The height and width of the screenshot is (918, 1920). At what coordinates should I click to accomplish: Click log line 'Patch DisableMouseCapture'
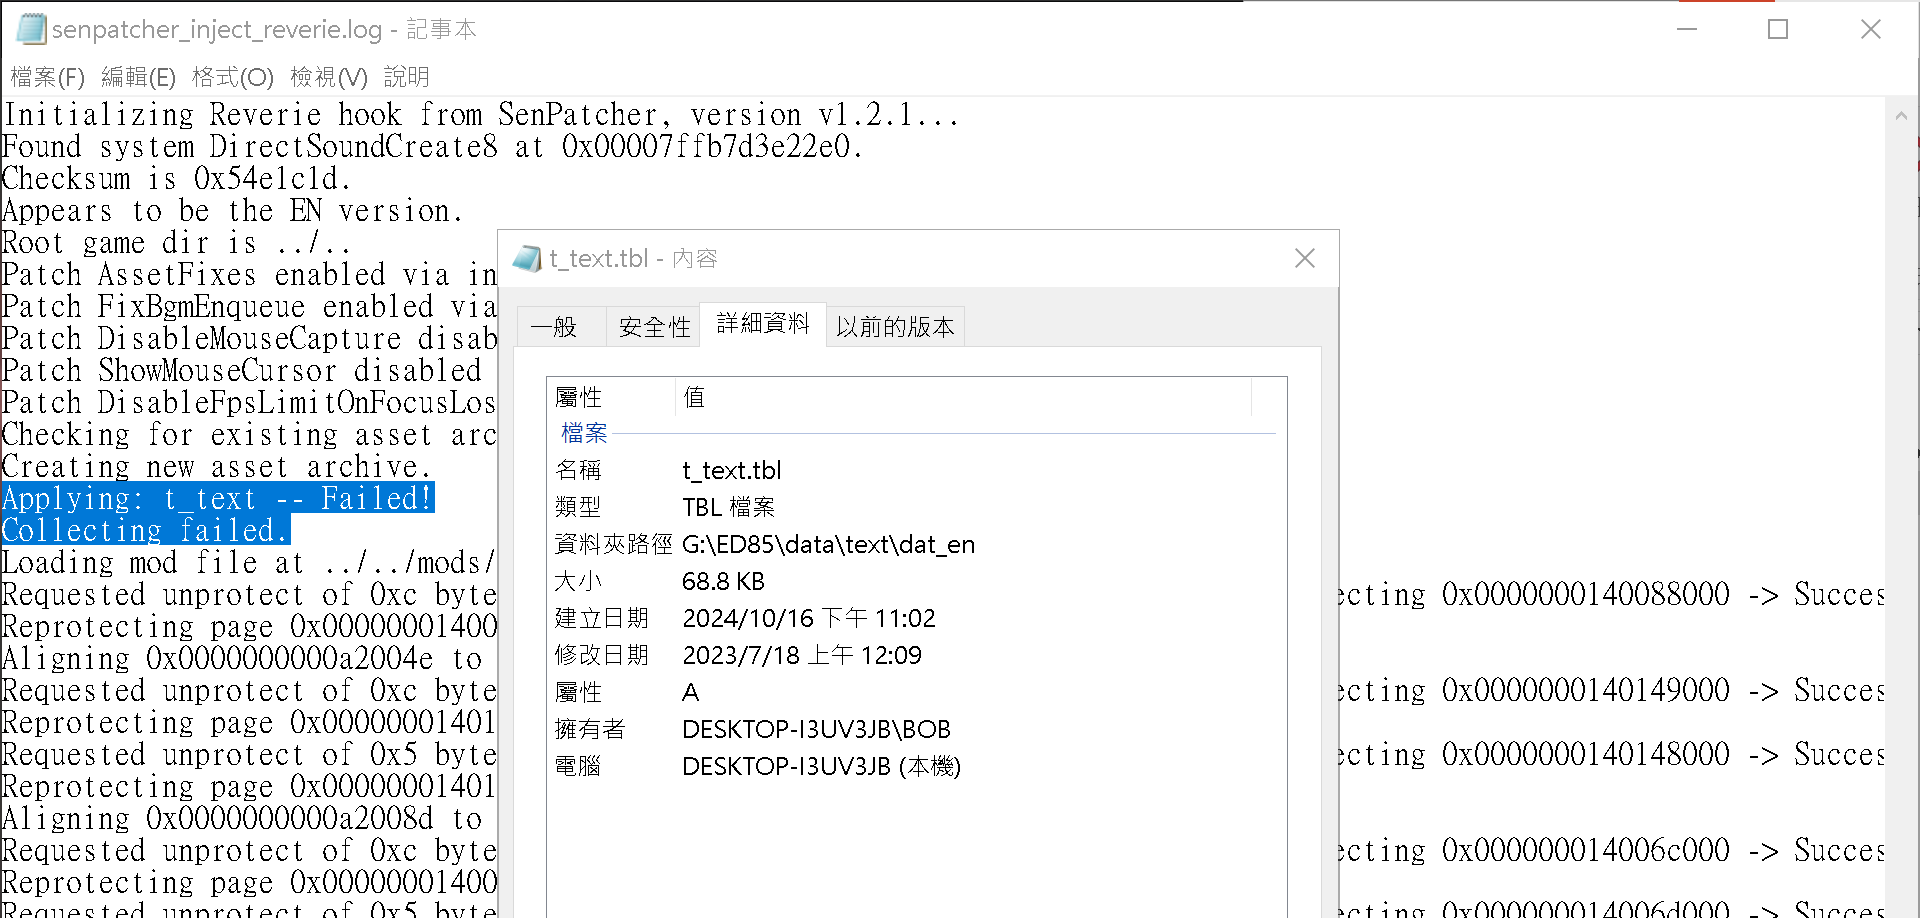(x=249, y=339)
